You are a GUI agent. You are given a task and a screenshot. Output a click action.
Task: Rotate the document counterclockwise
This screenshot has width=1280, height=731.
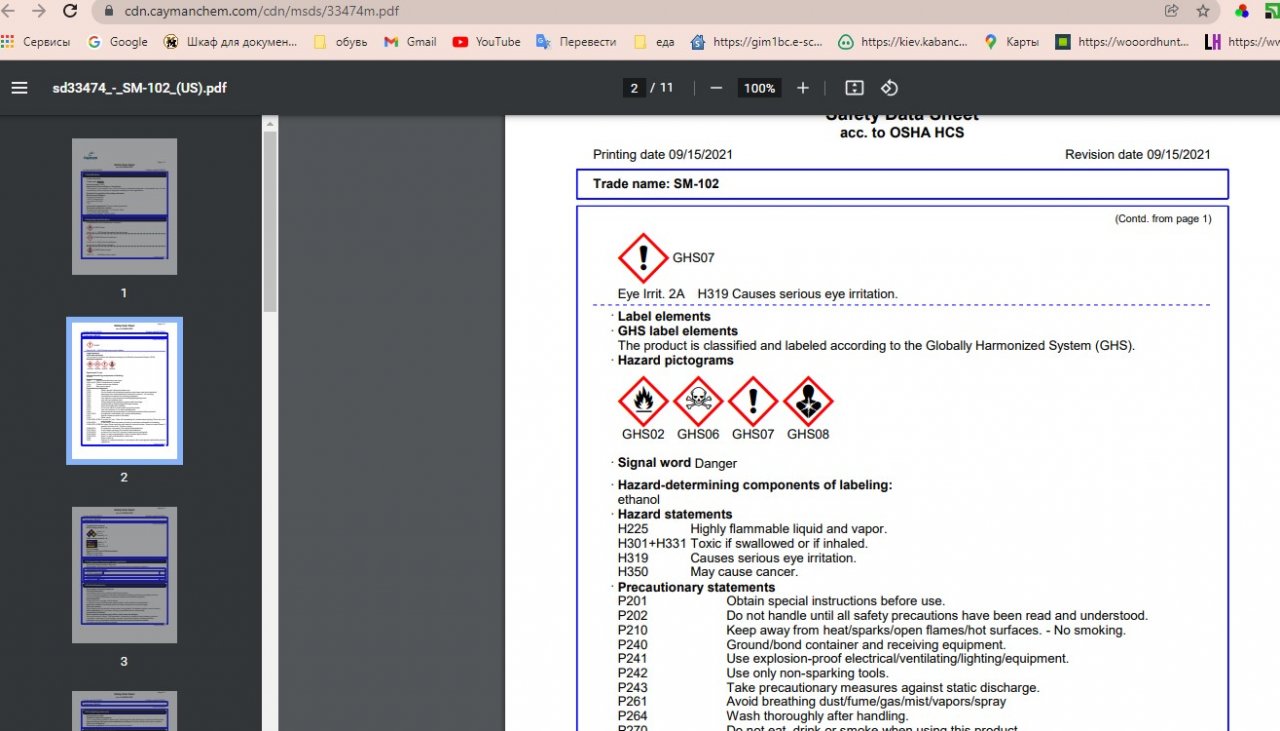(x=889, y=88)
